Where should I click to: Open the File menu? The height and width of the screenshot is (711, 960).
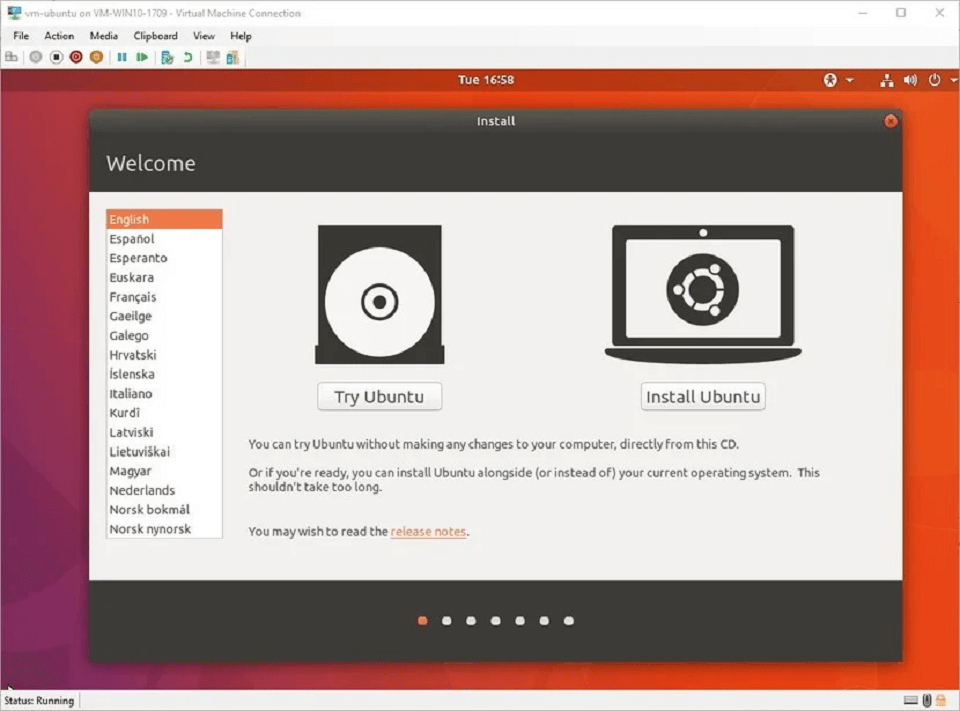click(21, 36)
